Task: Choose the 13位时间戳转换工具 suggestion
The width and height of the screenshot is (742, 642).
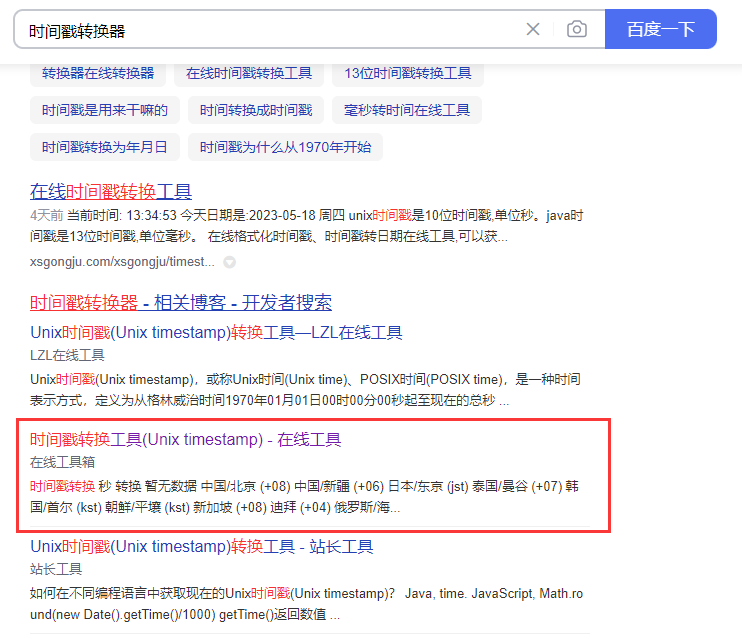Action: click(407, 73)
